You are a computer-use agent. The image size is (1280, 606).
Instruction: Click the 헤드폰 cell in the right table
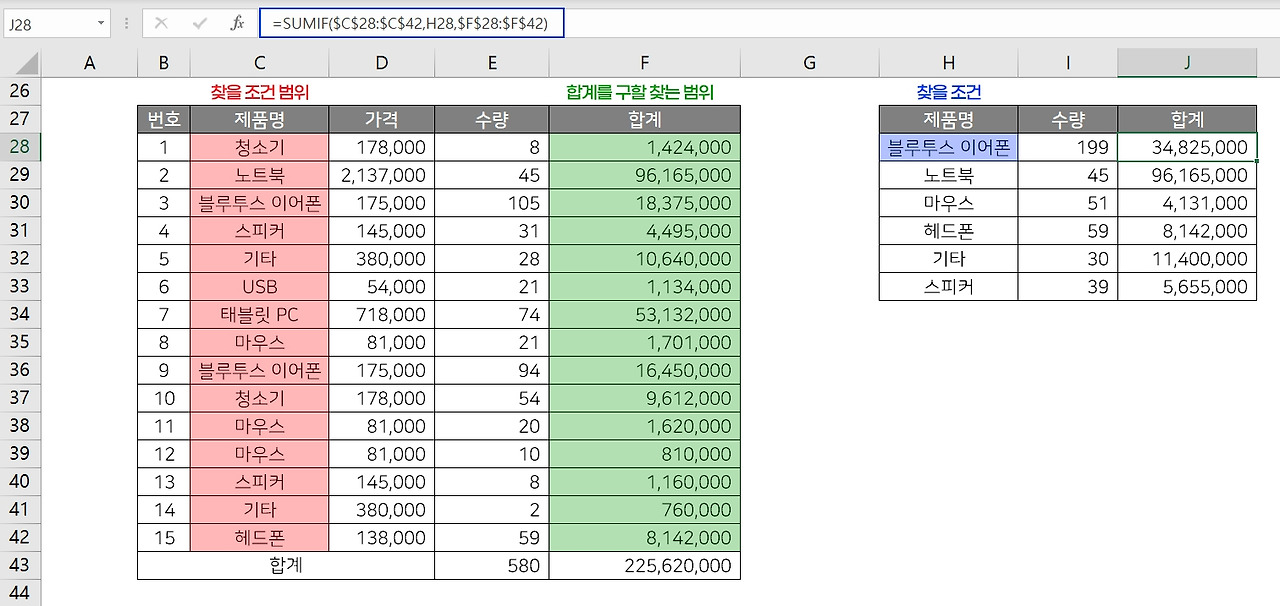[949, 231]
